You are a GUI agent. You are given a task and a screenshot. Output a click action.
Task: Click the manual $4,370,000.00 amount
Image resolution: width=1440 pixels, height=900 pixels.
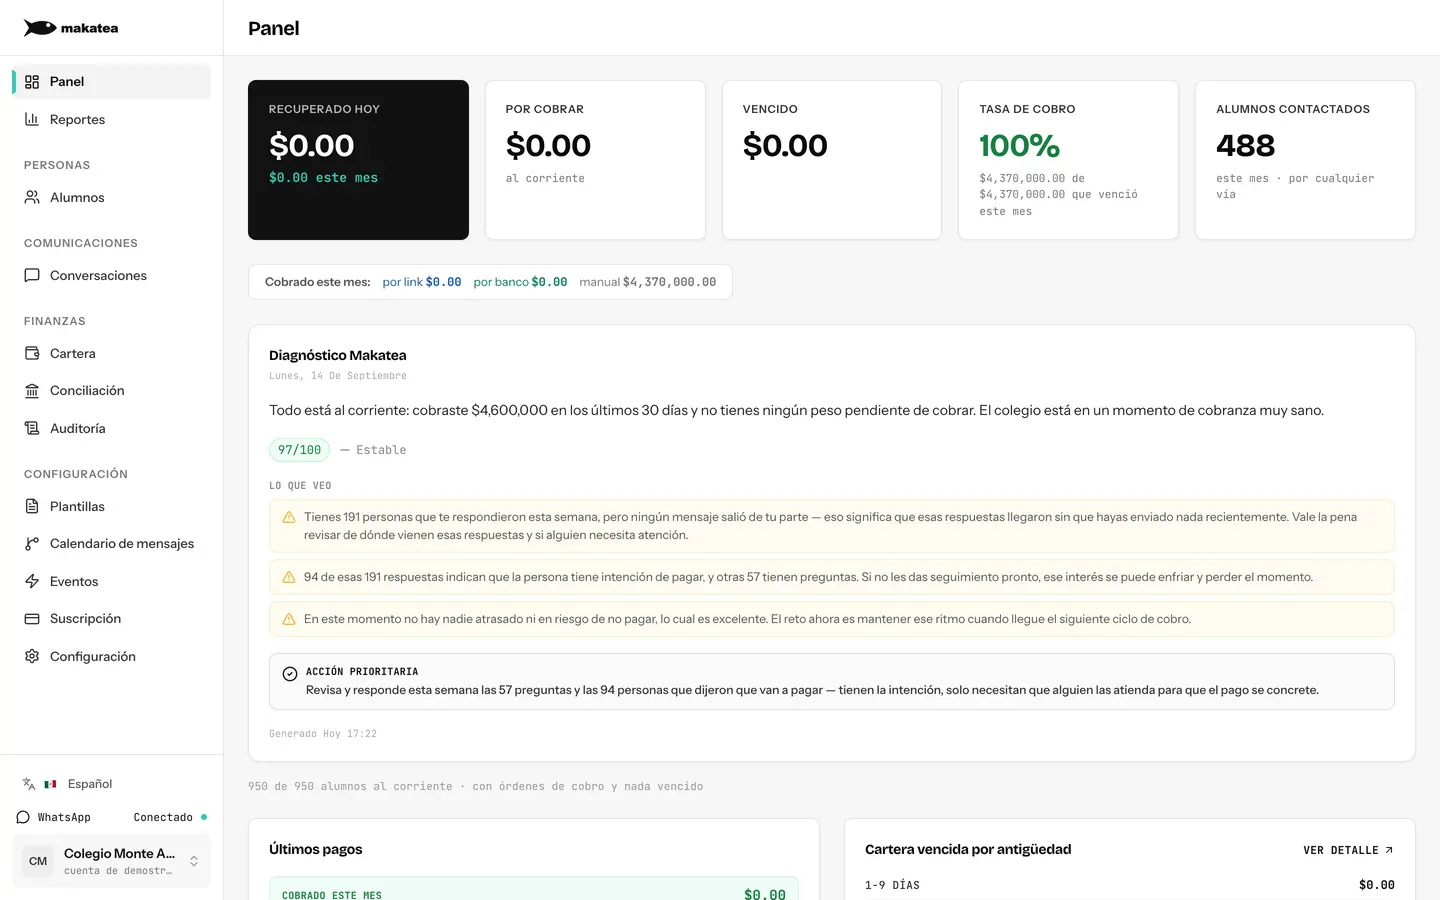pyautogui.click(x=648, y=282)
